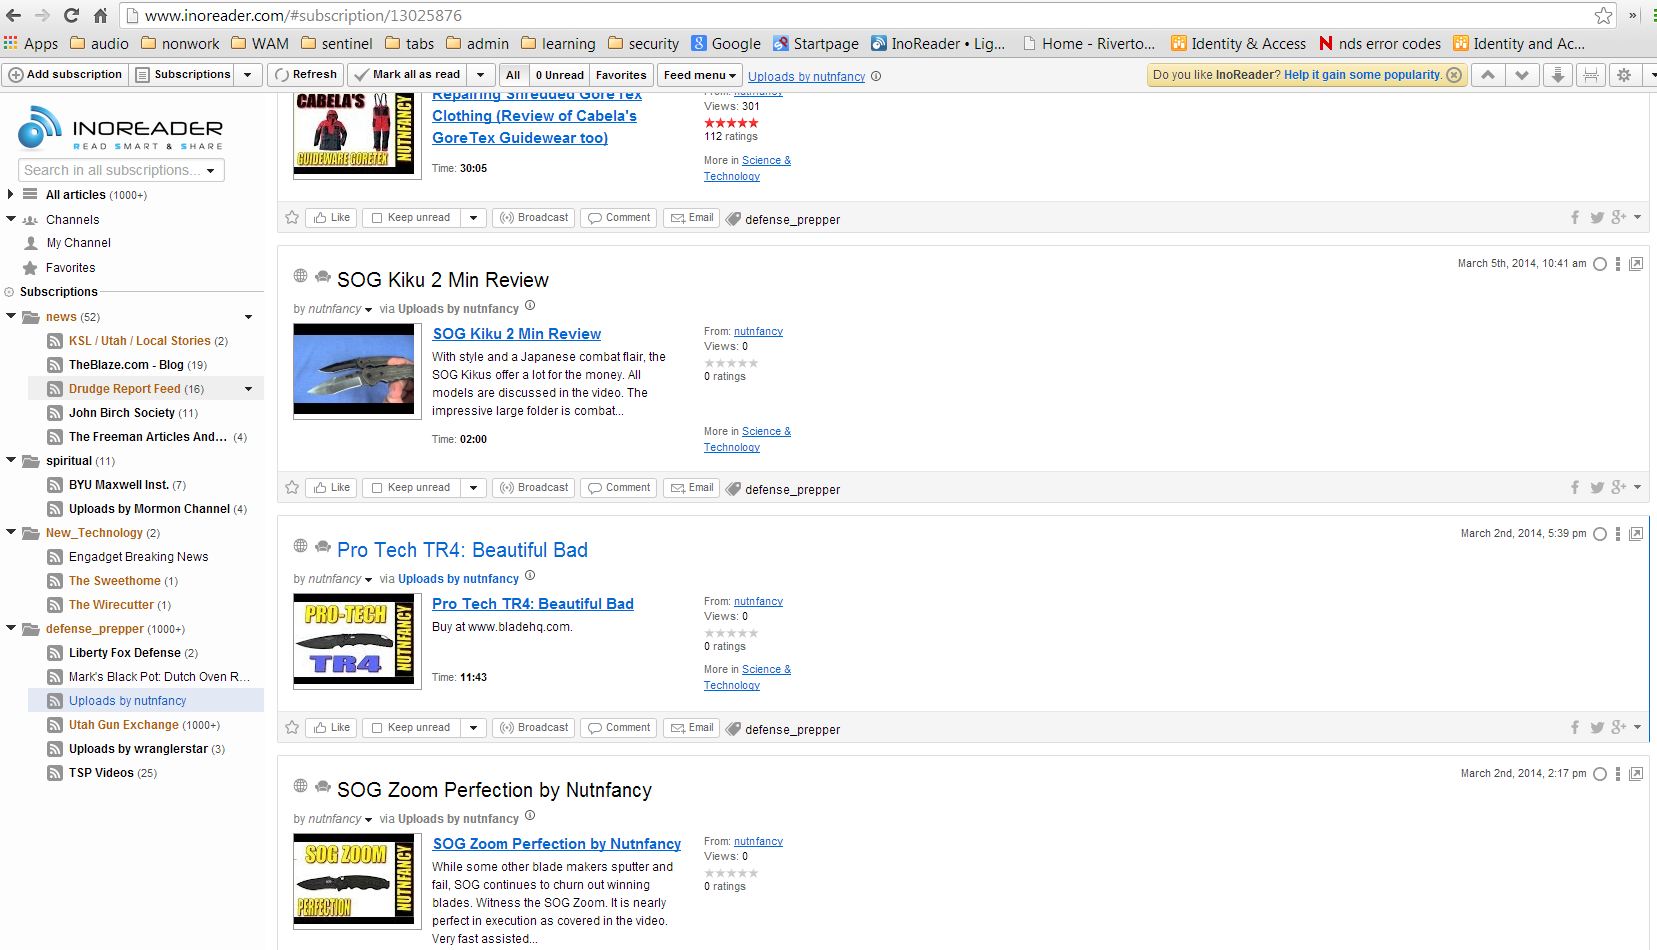Jump to next article arrow in toolbar
Viewport: 1657px width, 950px height.
[1522, 75]
